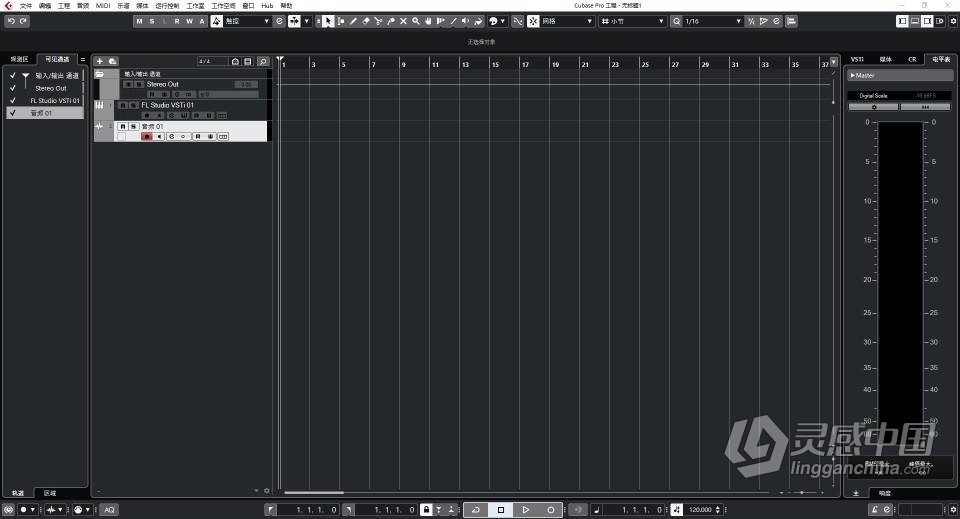
Task: Select the Zoom magnifier tool
Action: pyautogui.click(x=416, y=21)
